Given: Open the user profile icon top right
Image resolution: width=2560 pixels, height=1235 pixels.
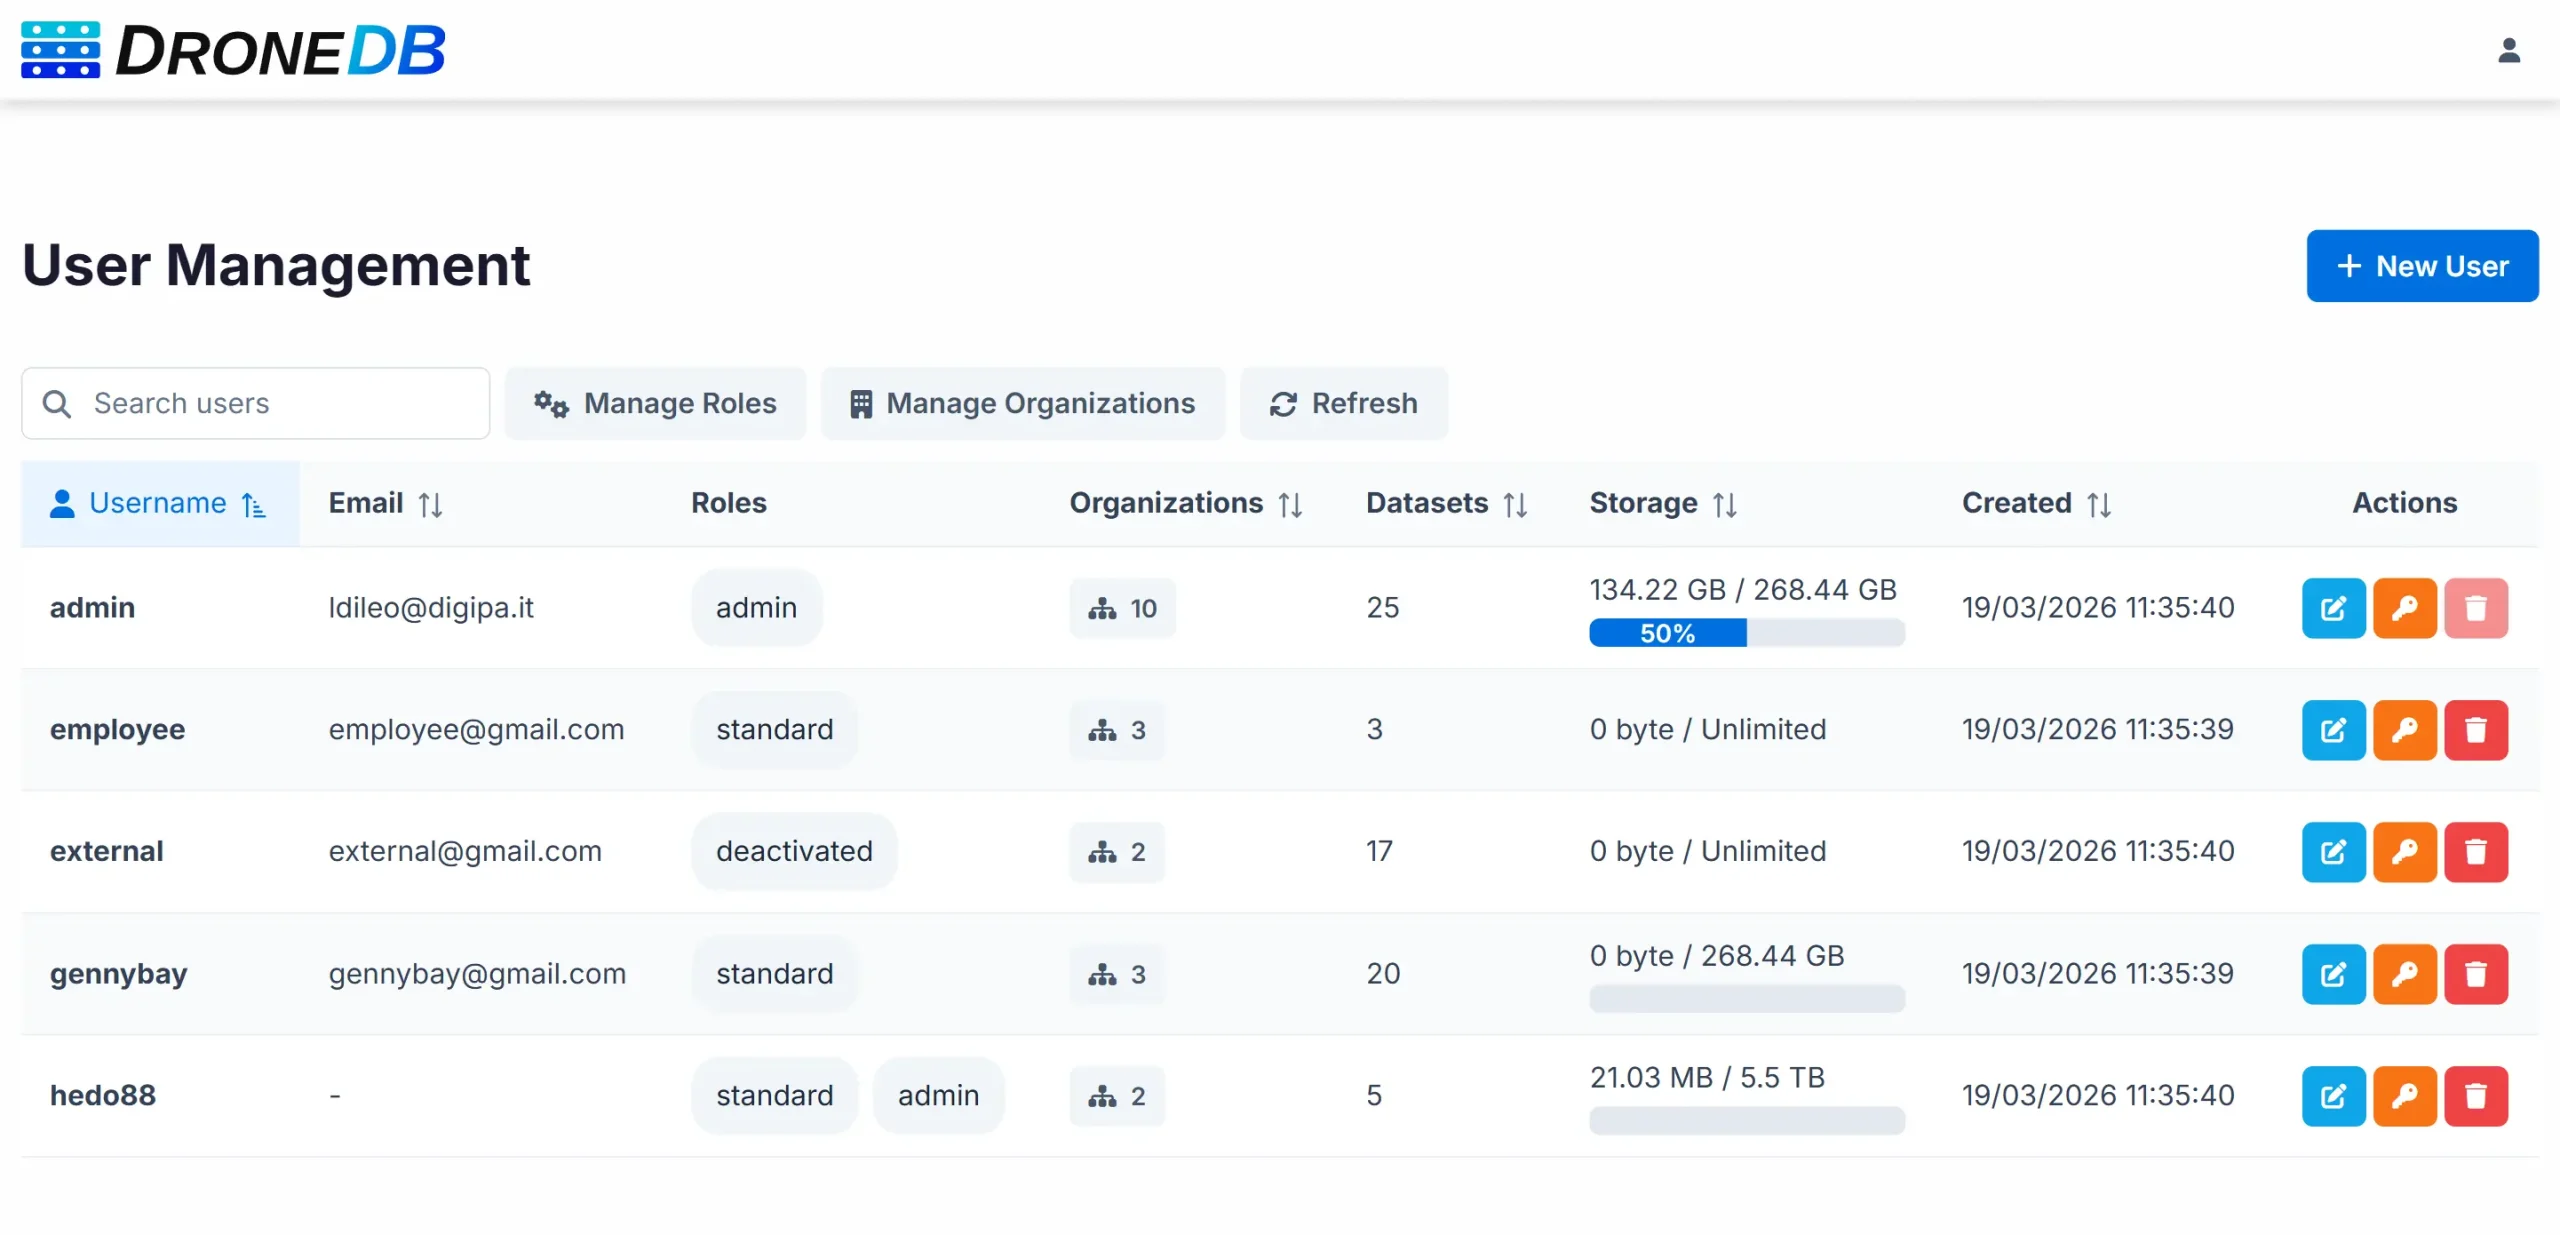Looking at the screenshot, I should click(2508, 50).
